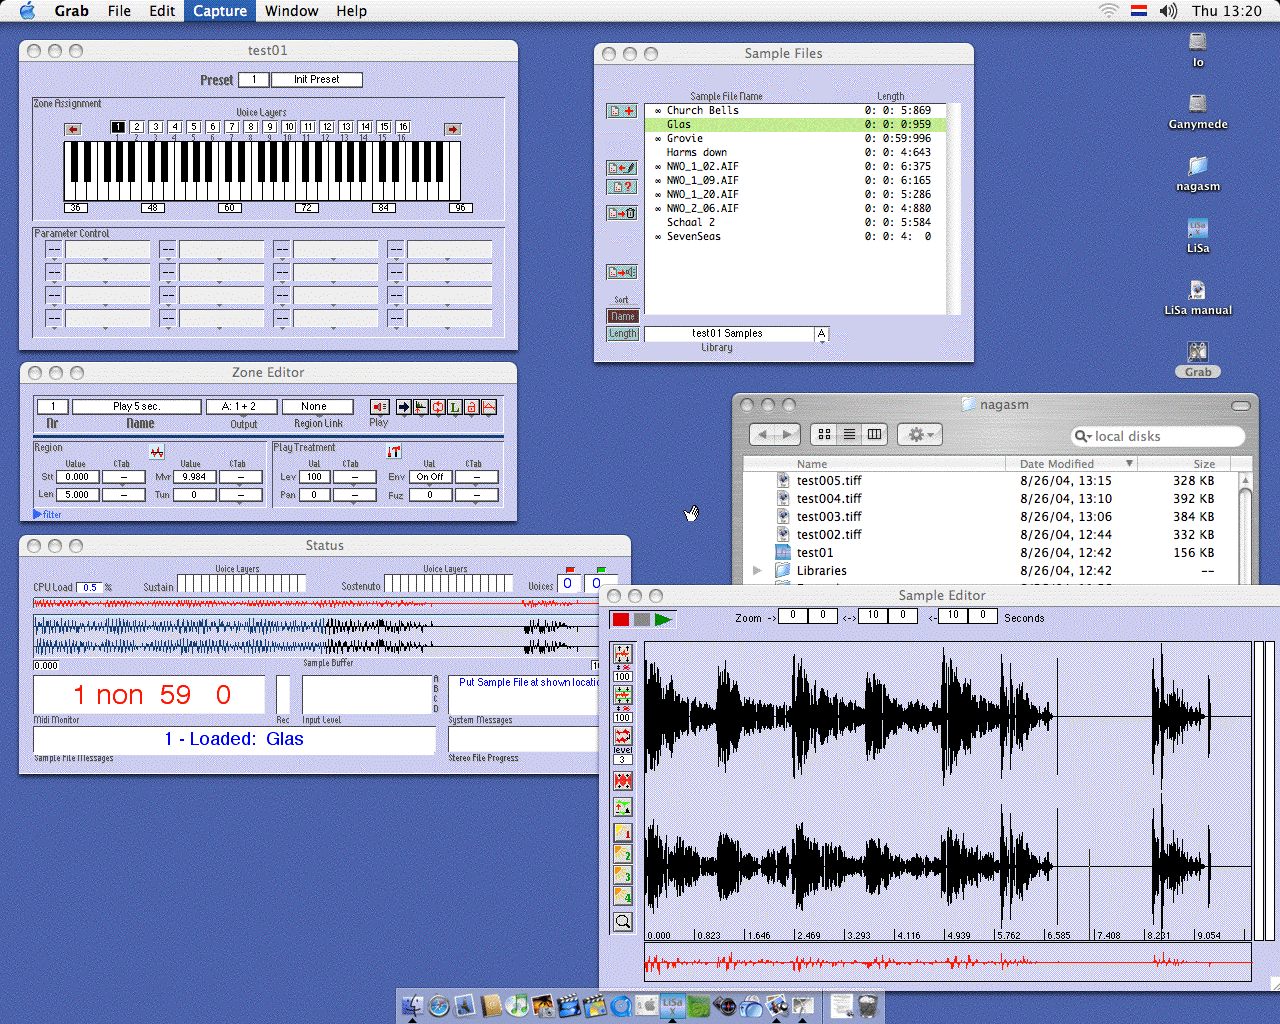
Task: Click the sample file info question-mark icon
Action: tap(621, 187)
